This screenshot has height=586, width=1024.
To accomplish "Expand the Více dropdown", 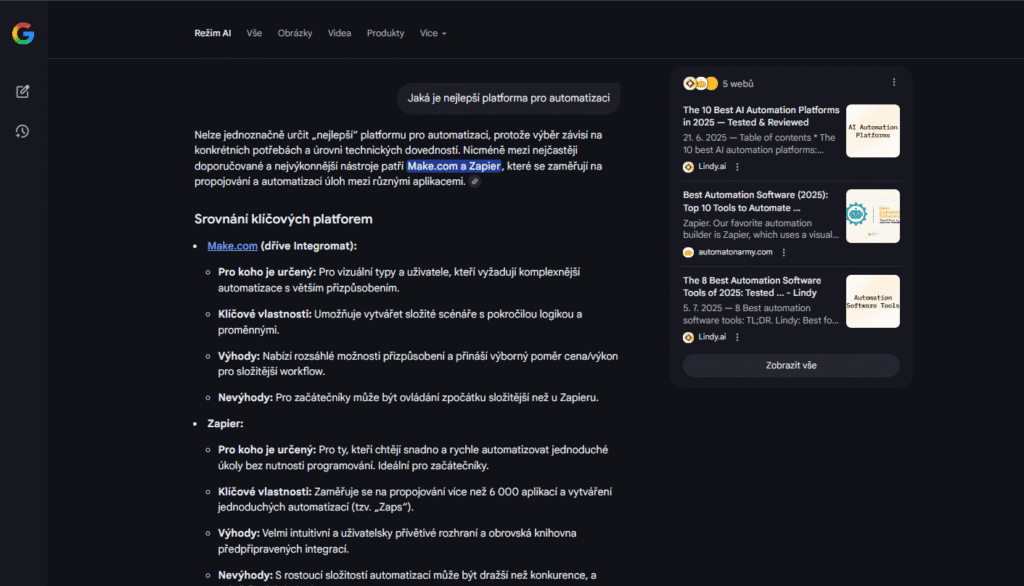I will [433, 33].
